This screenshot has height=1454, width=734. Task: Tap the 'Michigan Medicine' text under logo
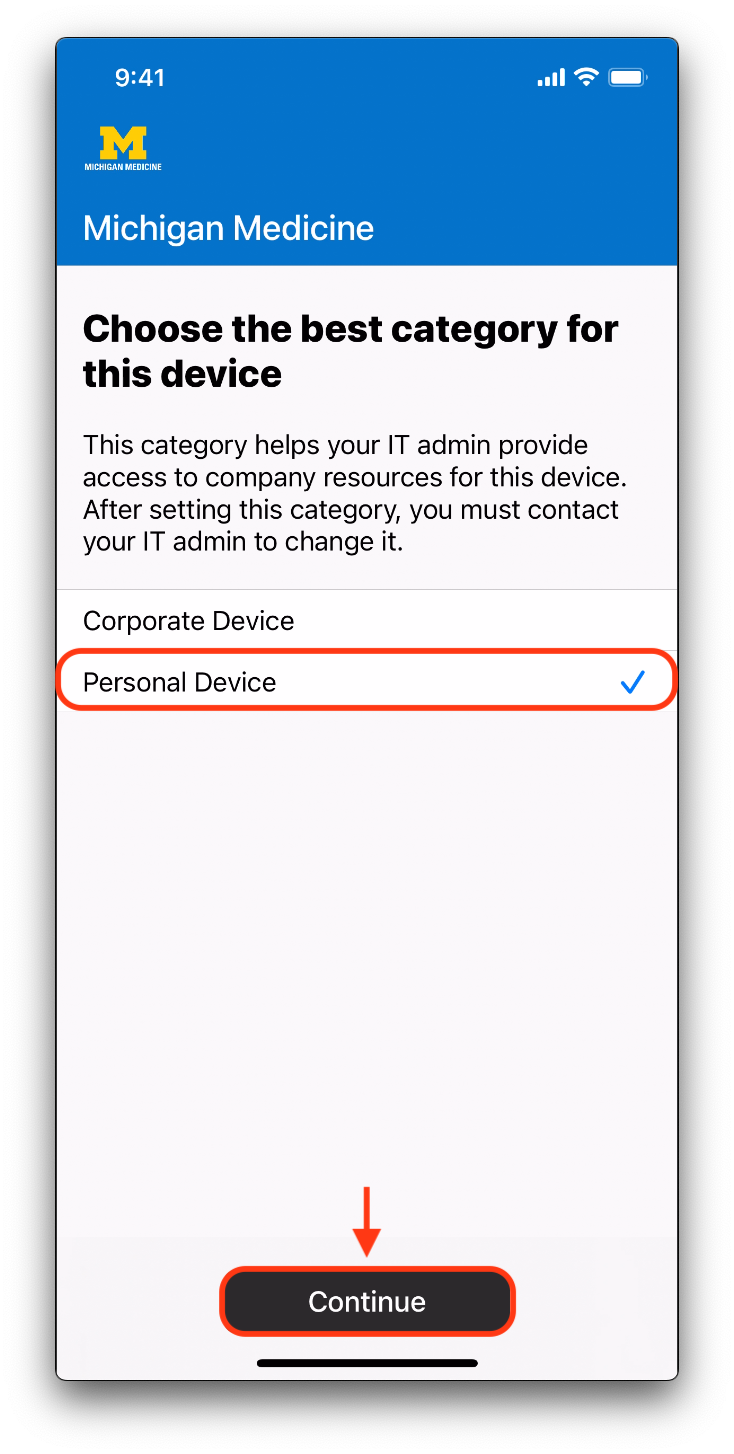click(x=123, y=166)
